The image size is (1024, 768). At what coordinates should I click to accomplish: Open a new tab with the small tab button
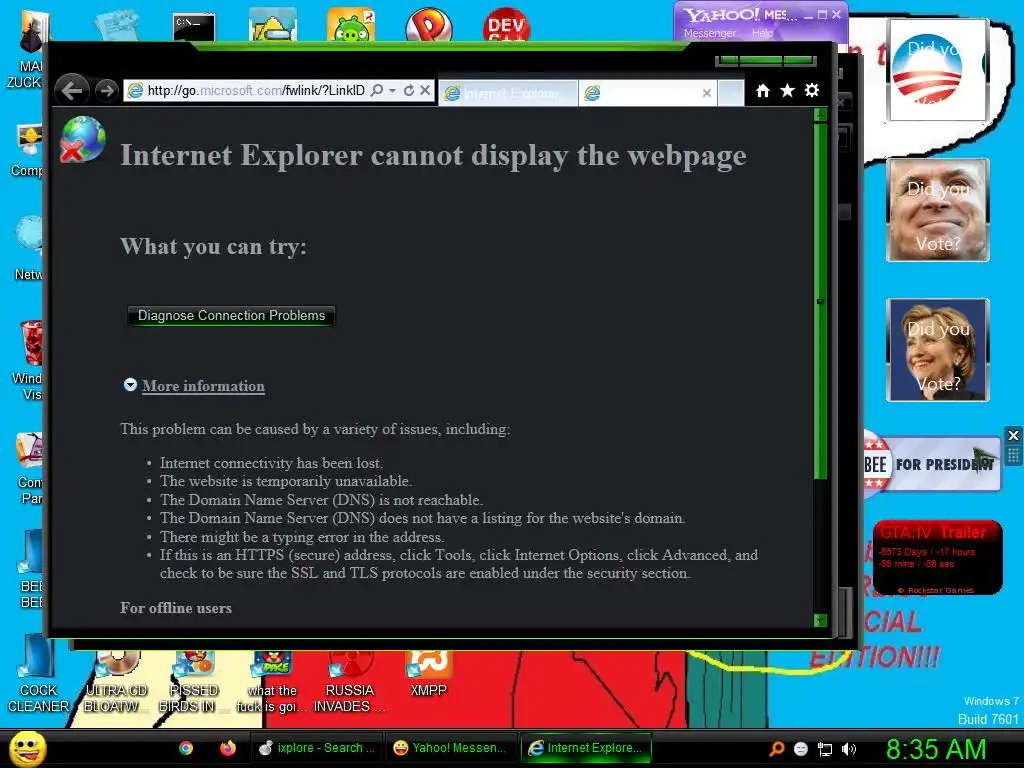tap(731, 93)
